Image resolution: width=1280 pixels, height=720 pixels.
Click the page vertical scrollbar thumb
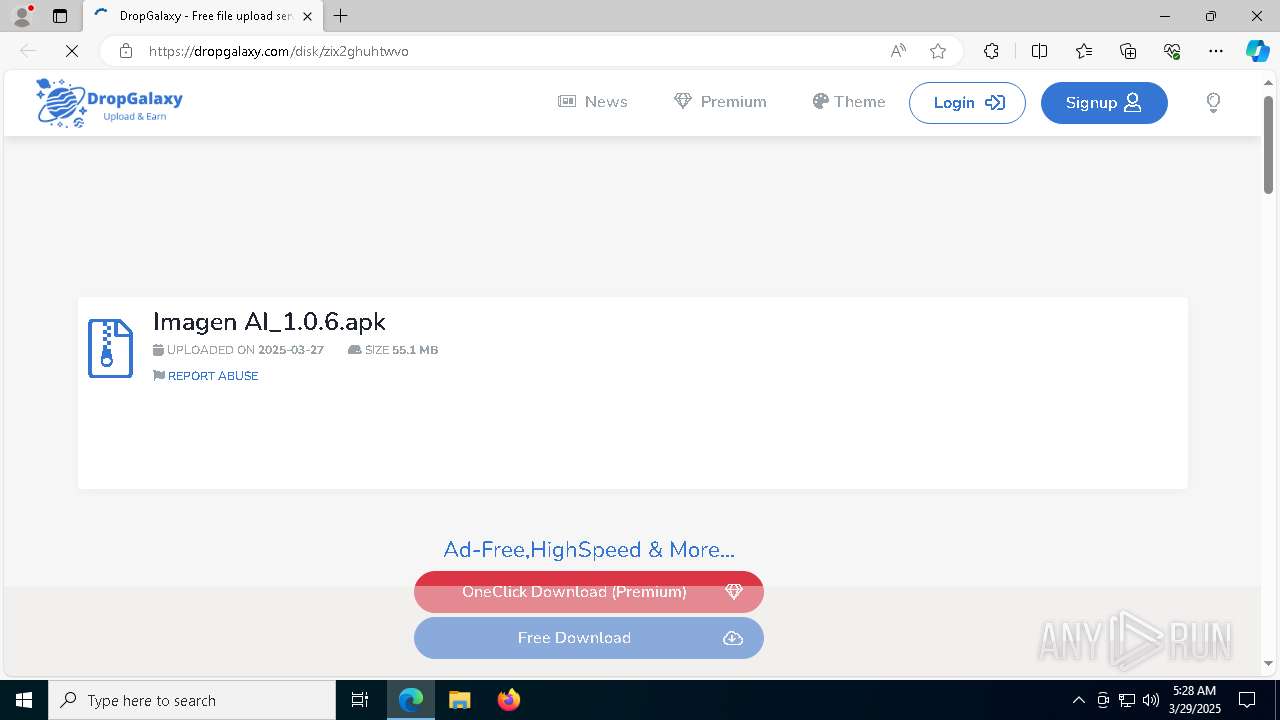(1268, 144)
